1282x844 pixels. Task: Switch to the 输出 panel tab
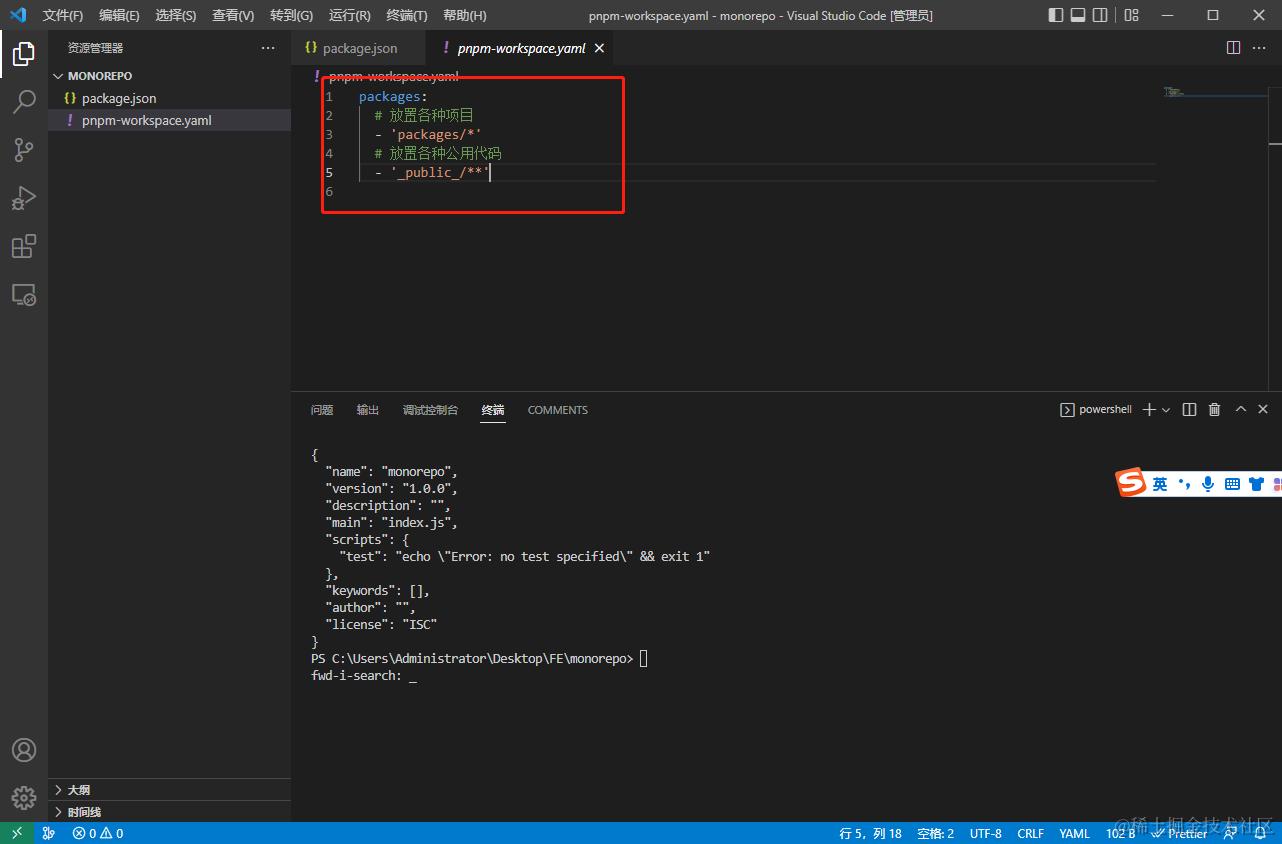pyautogui.click(x=368, y=410)
